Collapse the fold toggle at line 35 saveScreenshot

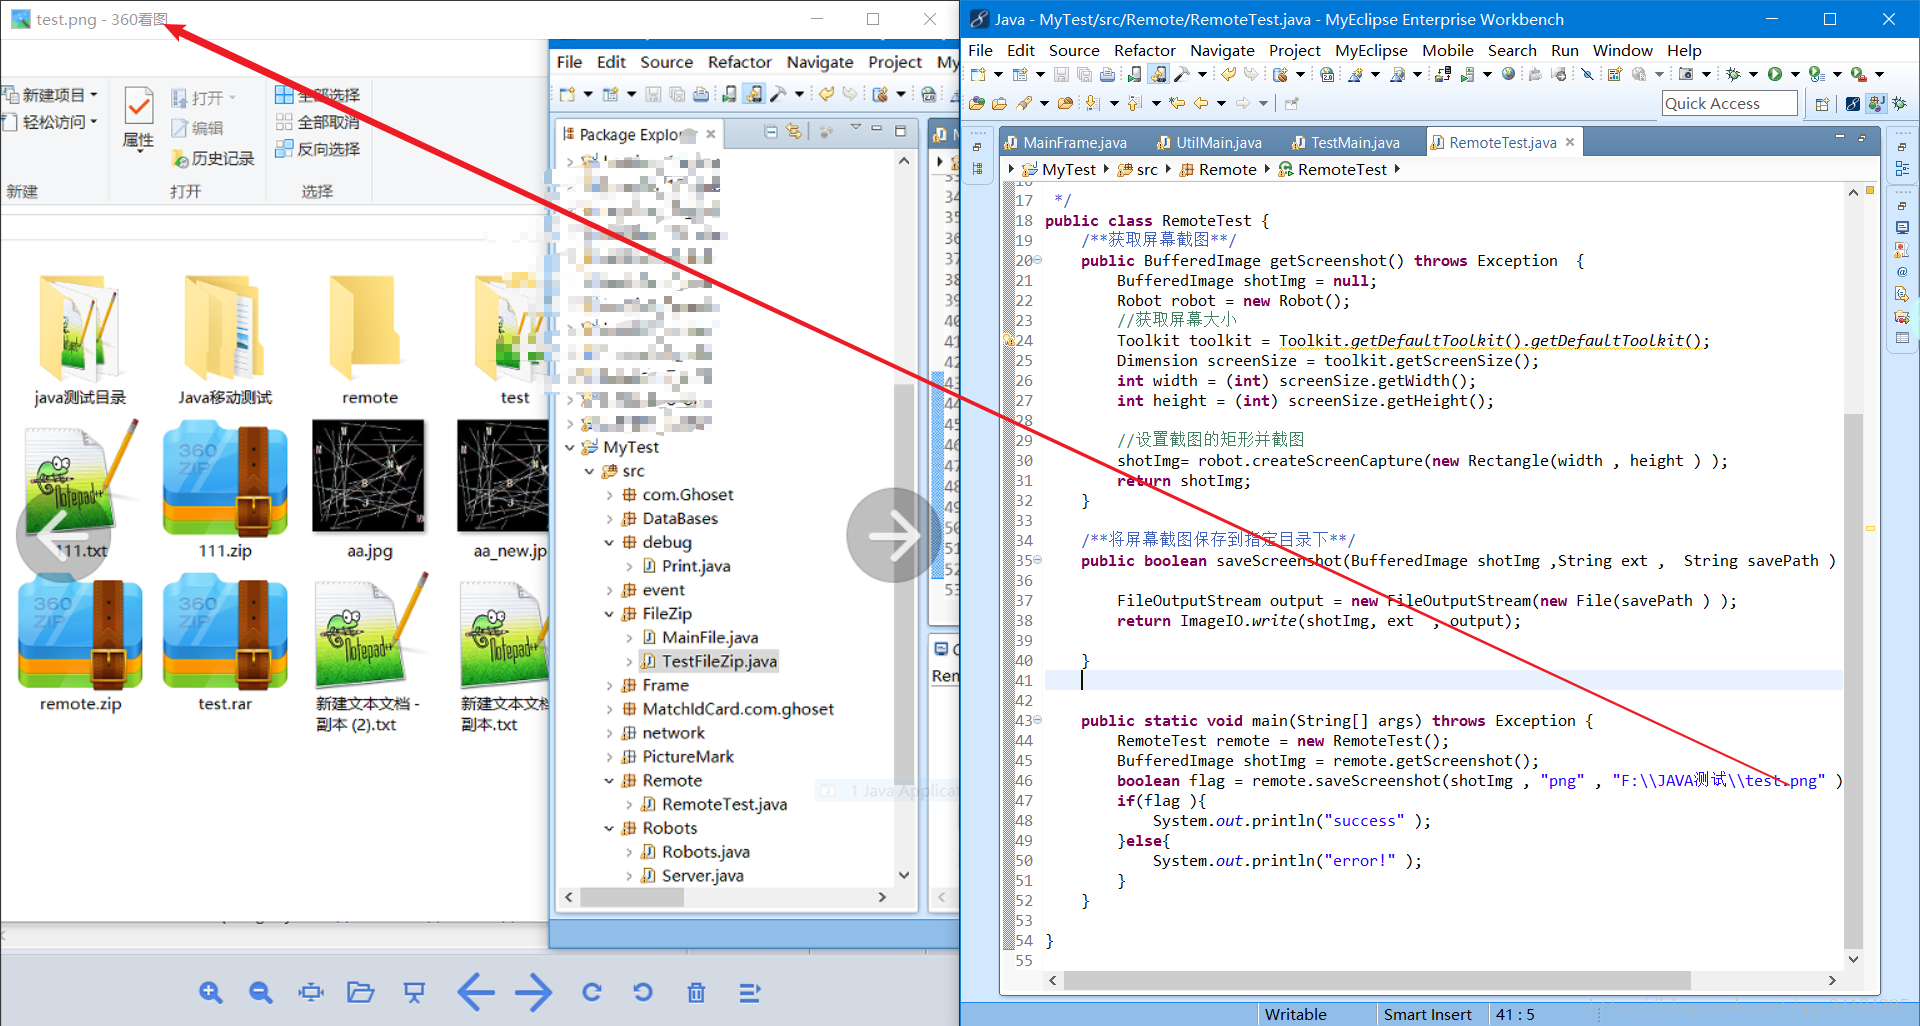pos(1037,560)
